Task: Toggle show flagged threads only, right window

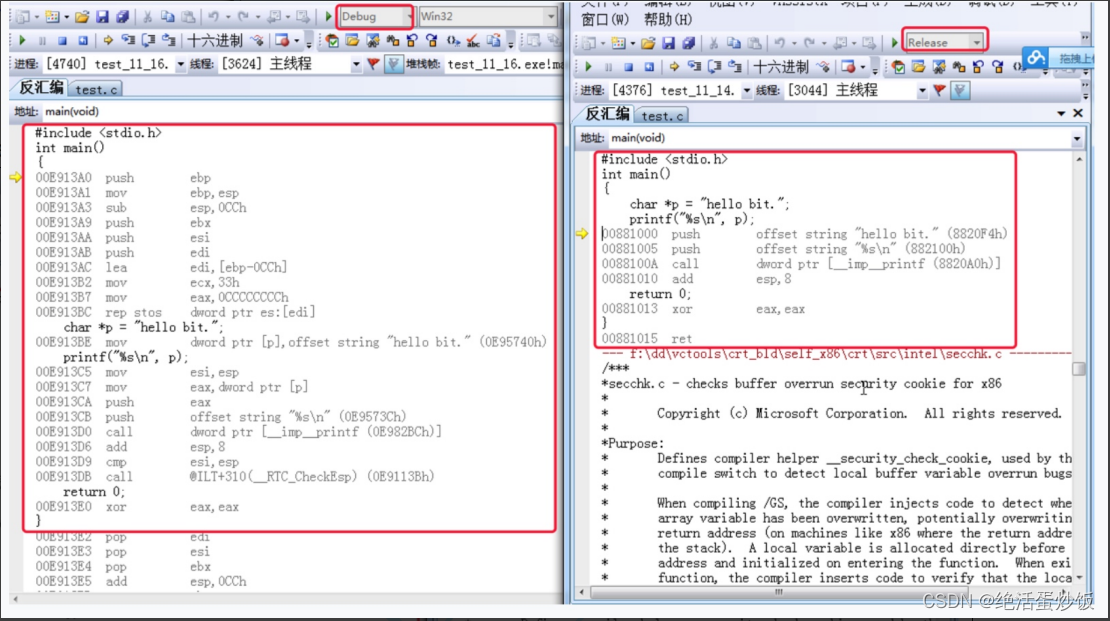Action: click(960, 91)
